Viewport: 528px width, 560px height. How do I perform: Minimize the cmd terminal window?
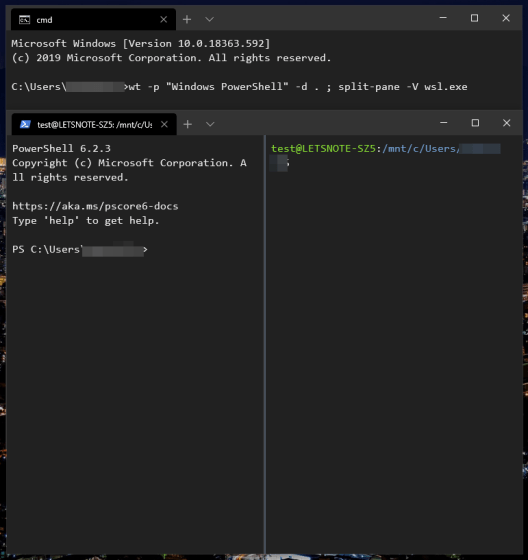[x=443, y=18]
